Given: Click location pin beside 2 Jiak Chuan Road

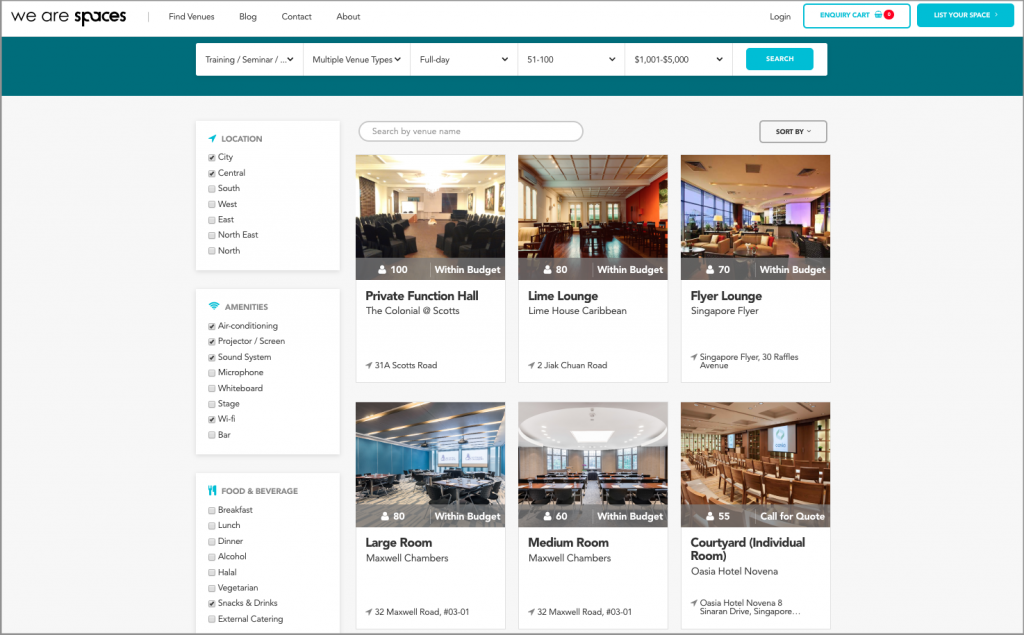Looking at the screenshot, I should [x=532, y=365].
